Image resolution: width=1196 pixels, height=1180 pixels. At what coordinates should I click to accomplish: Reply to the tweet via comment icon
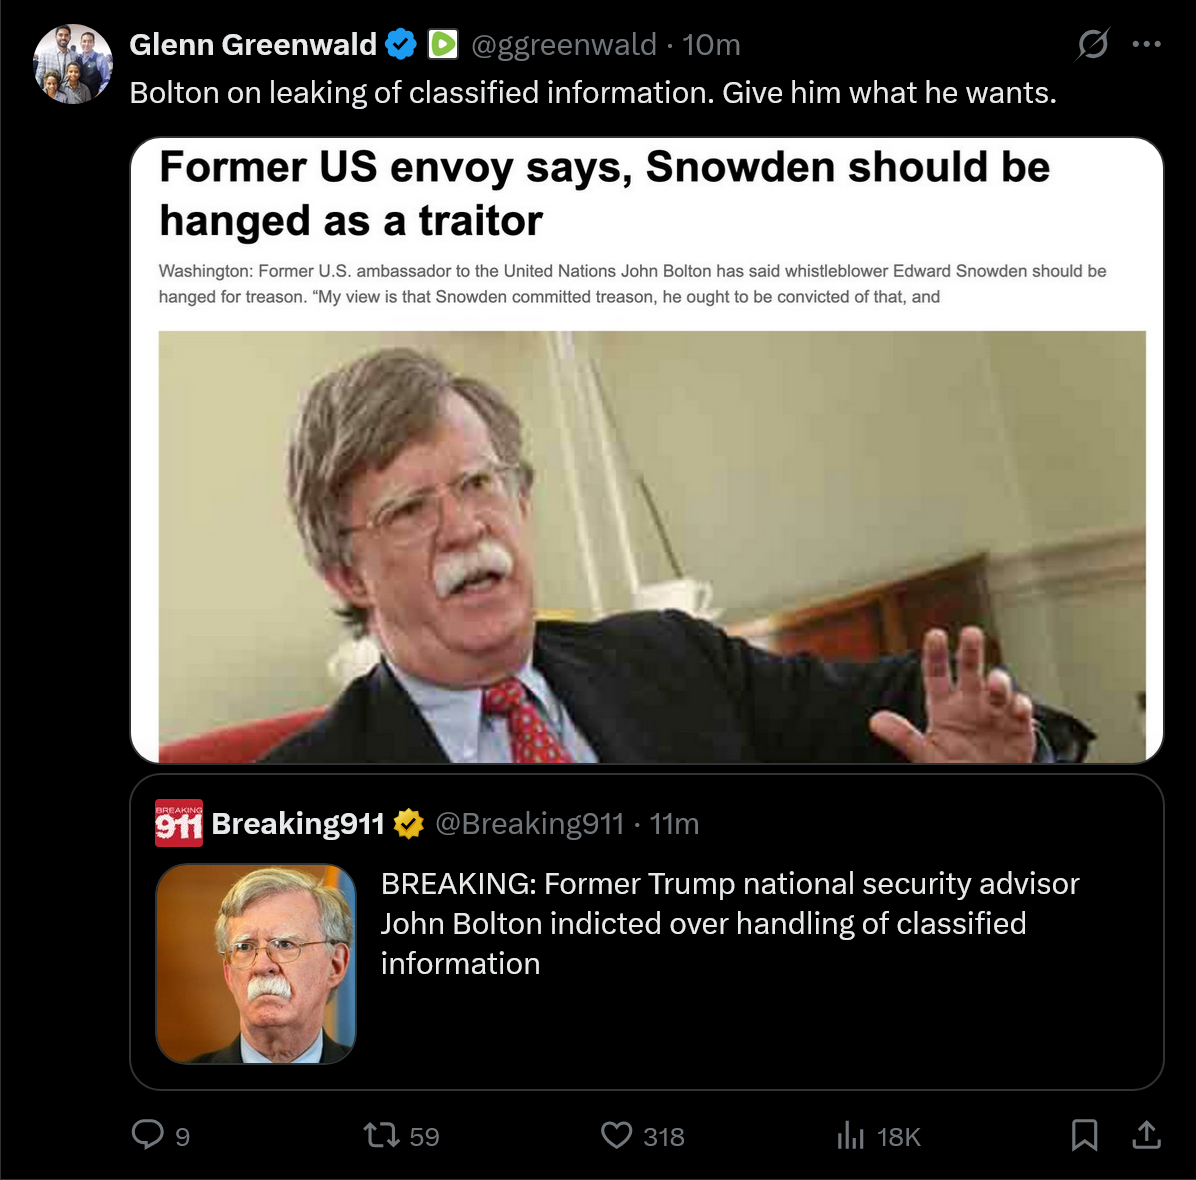coord(148,1135)
